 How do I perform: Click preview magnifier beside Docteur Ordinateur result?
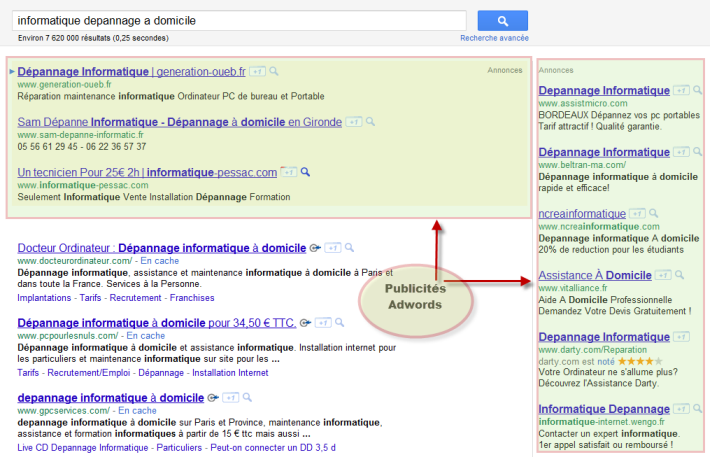pos(349,248)
